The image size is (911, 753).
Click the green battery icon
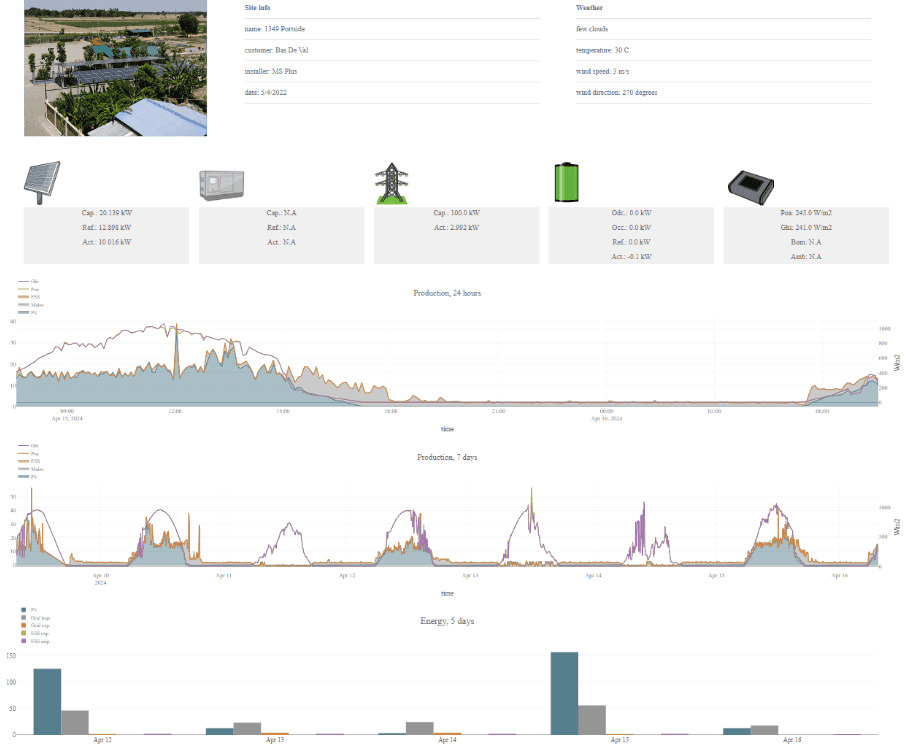tap(566, 182)
